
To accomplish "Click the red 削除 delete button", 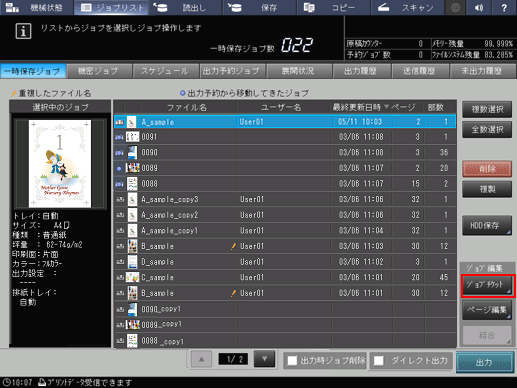I will (487, 169).
